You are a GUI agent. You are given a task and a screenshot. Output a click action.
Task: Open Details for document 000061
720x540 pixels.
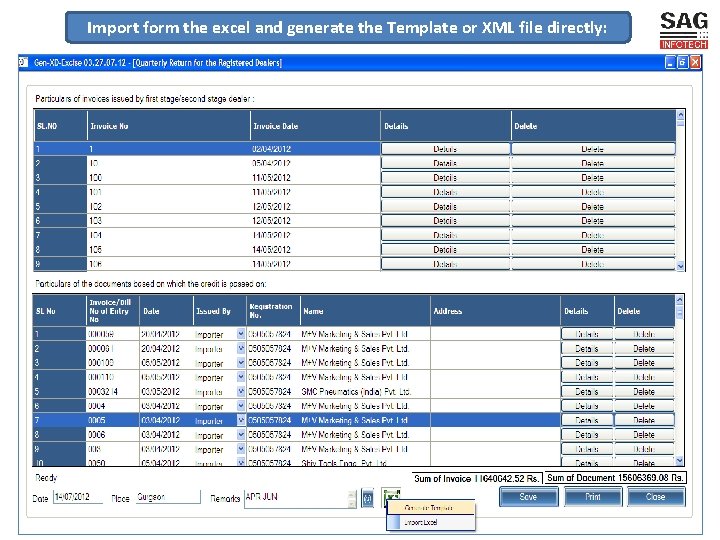click(587, 349)
